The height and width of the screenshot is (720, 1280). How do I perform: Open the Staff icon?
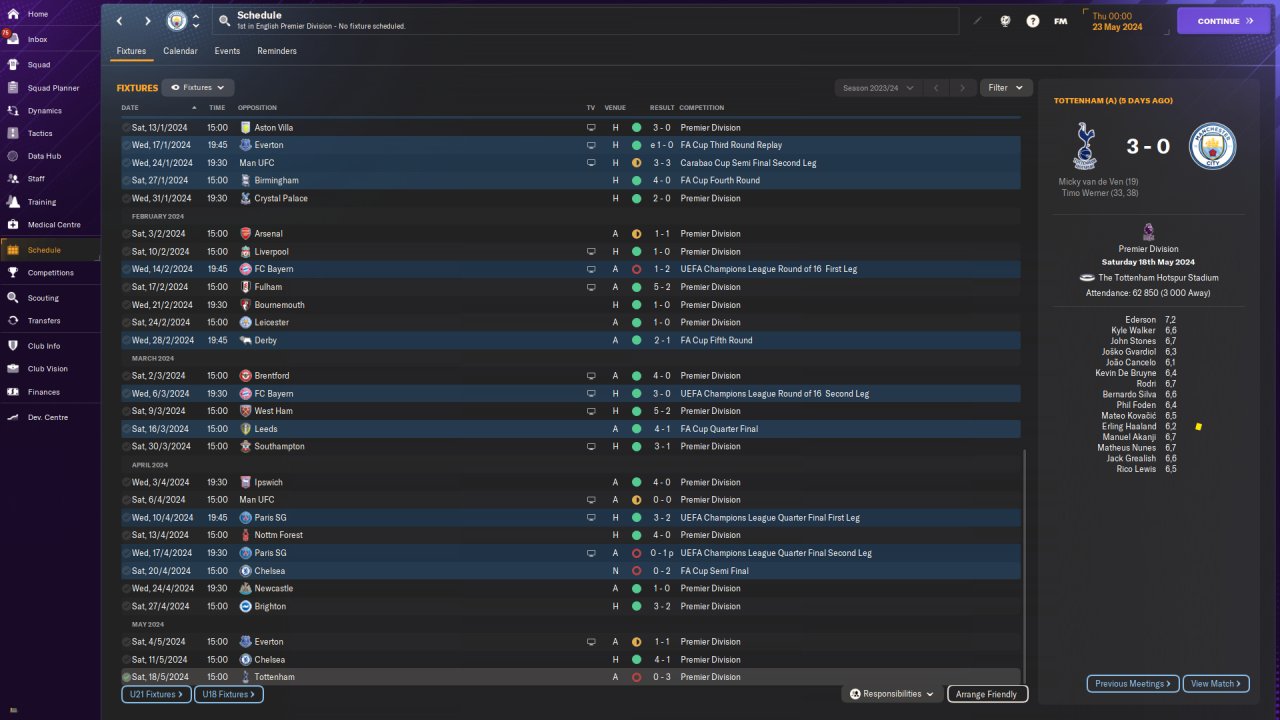[x=12, y=179]
